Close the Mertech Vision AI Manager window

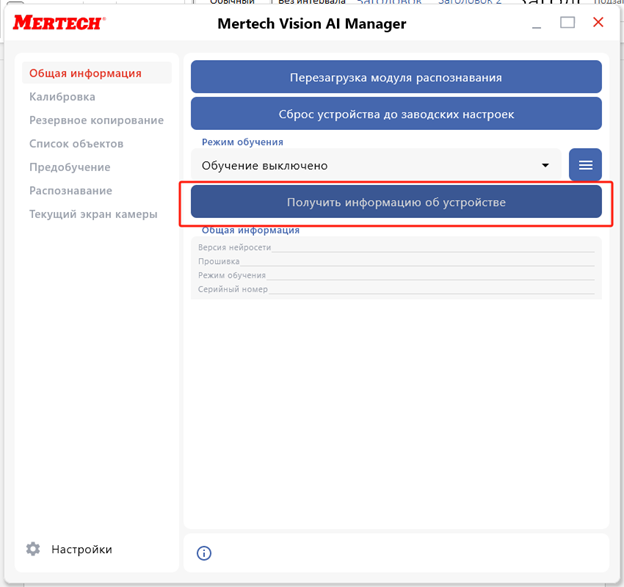pyautogui.click(x=598, y=22)
